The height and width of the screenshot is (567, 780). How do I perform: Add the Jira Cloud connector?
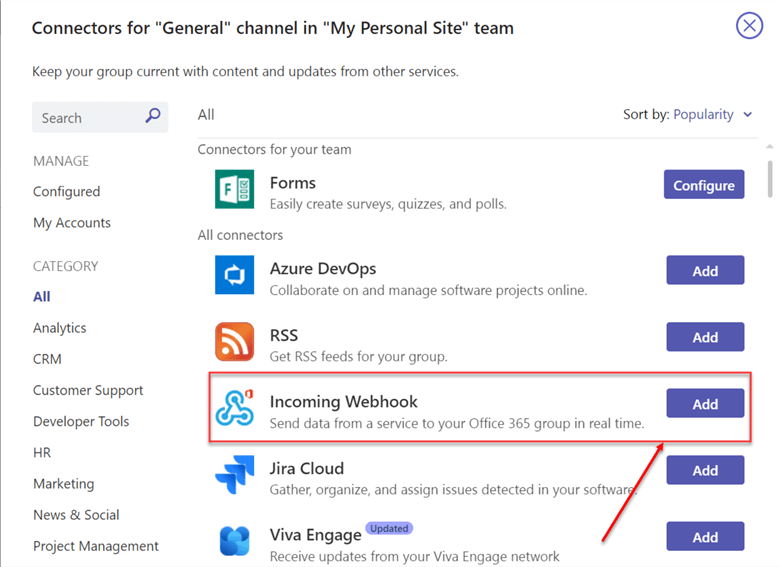click(705, 470)
